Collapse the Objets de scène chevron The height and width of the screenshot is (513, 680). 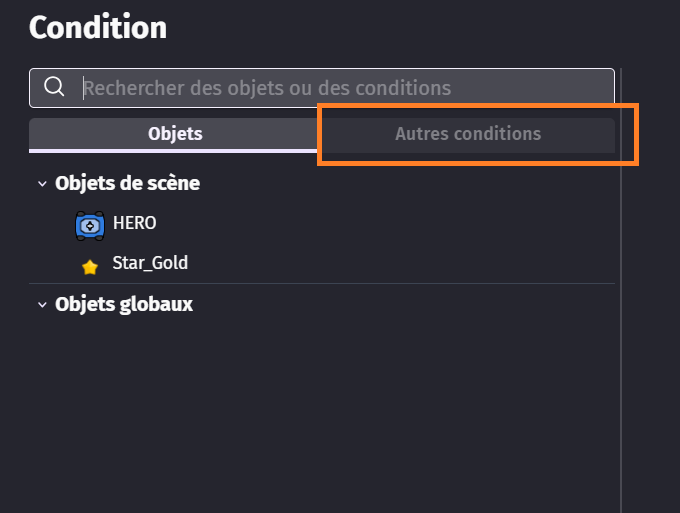[42, 184]
